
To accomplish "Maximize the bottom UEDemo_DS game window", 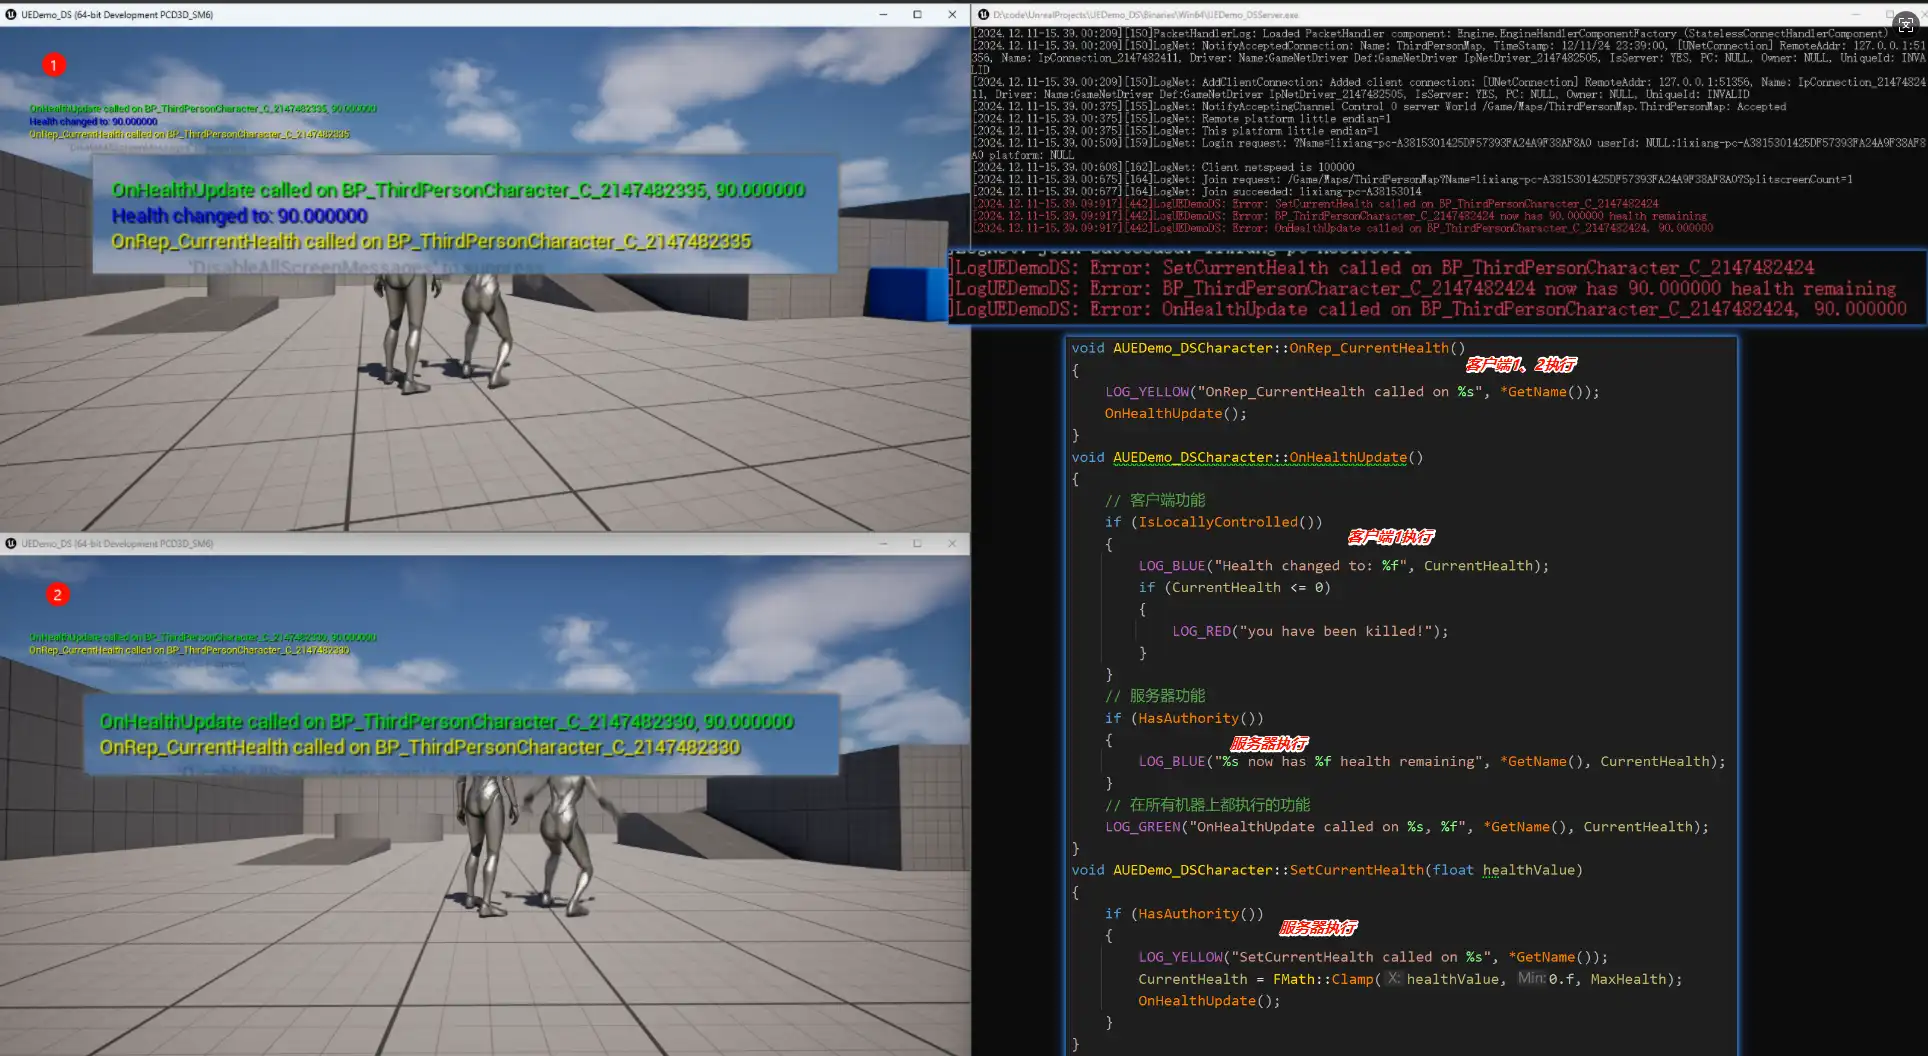I will coord(917,544).
